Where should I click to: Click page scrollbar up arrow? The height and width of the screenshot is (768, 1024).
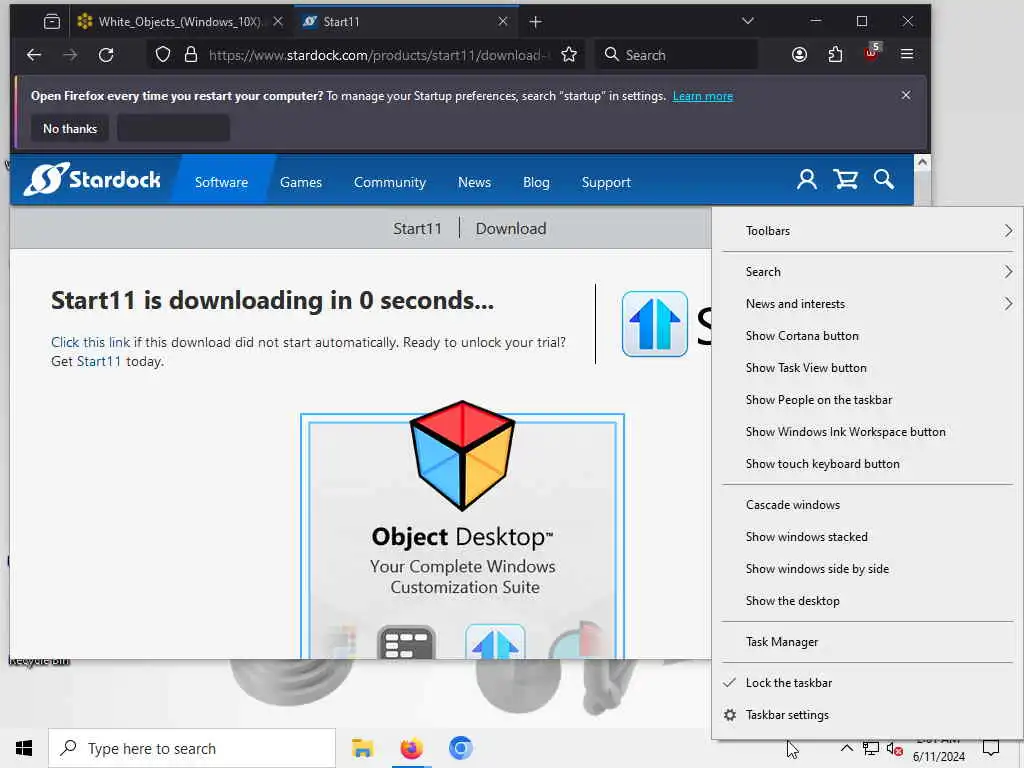(x=922, y=162)
